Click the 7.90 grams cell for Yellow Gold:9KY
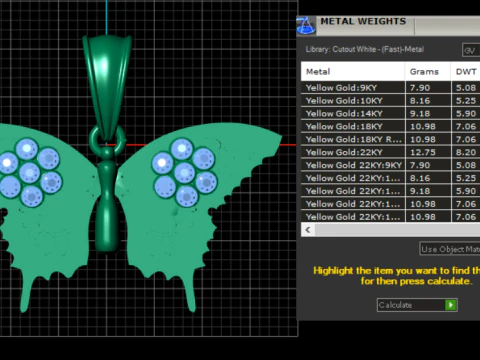480x360 pixels. tap(428, 88)
